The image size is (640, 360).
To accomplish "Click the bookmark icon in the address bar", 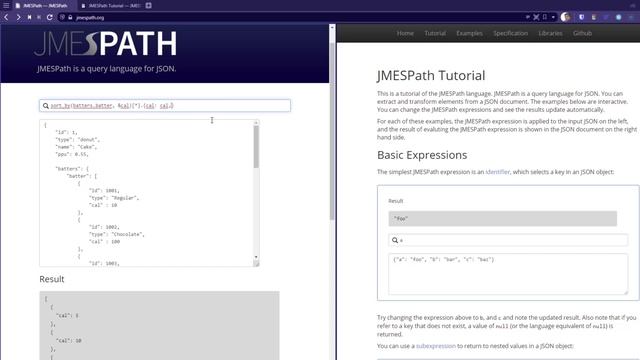I will [x=544, y=17].
